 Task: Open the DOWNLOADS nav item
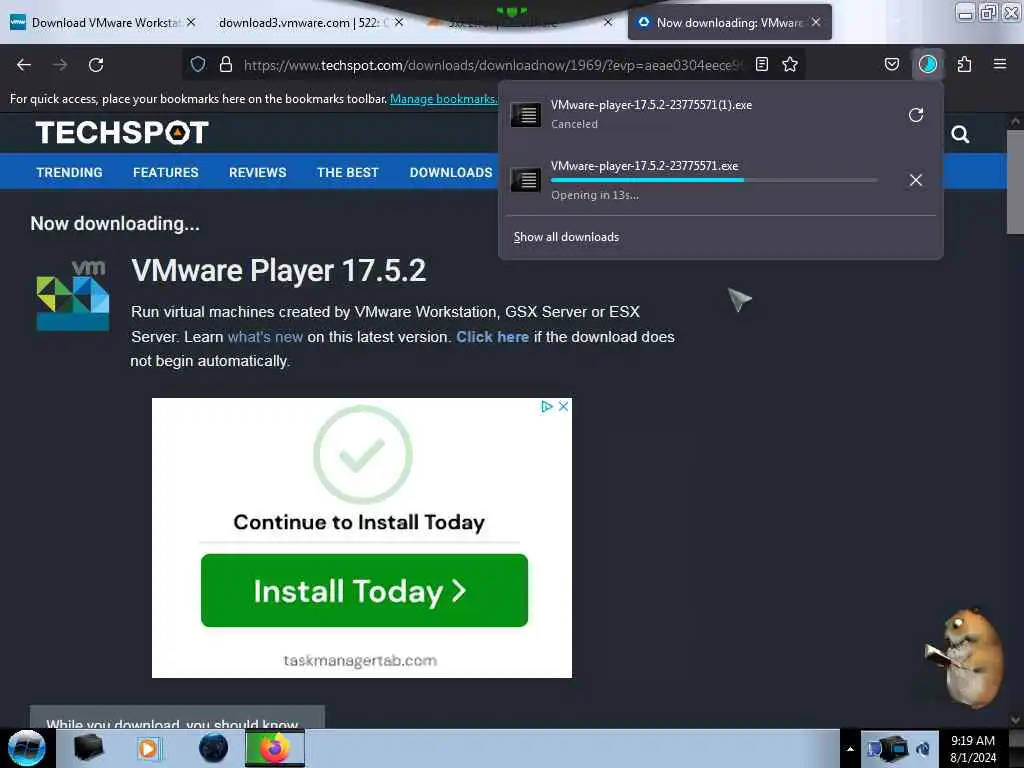pyautogui.click(x=451, y=172)
